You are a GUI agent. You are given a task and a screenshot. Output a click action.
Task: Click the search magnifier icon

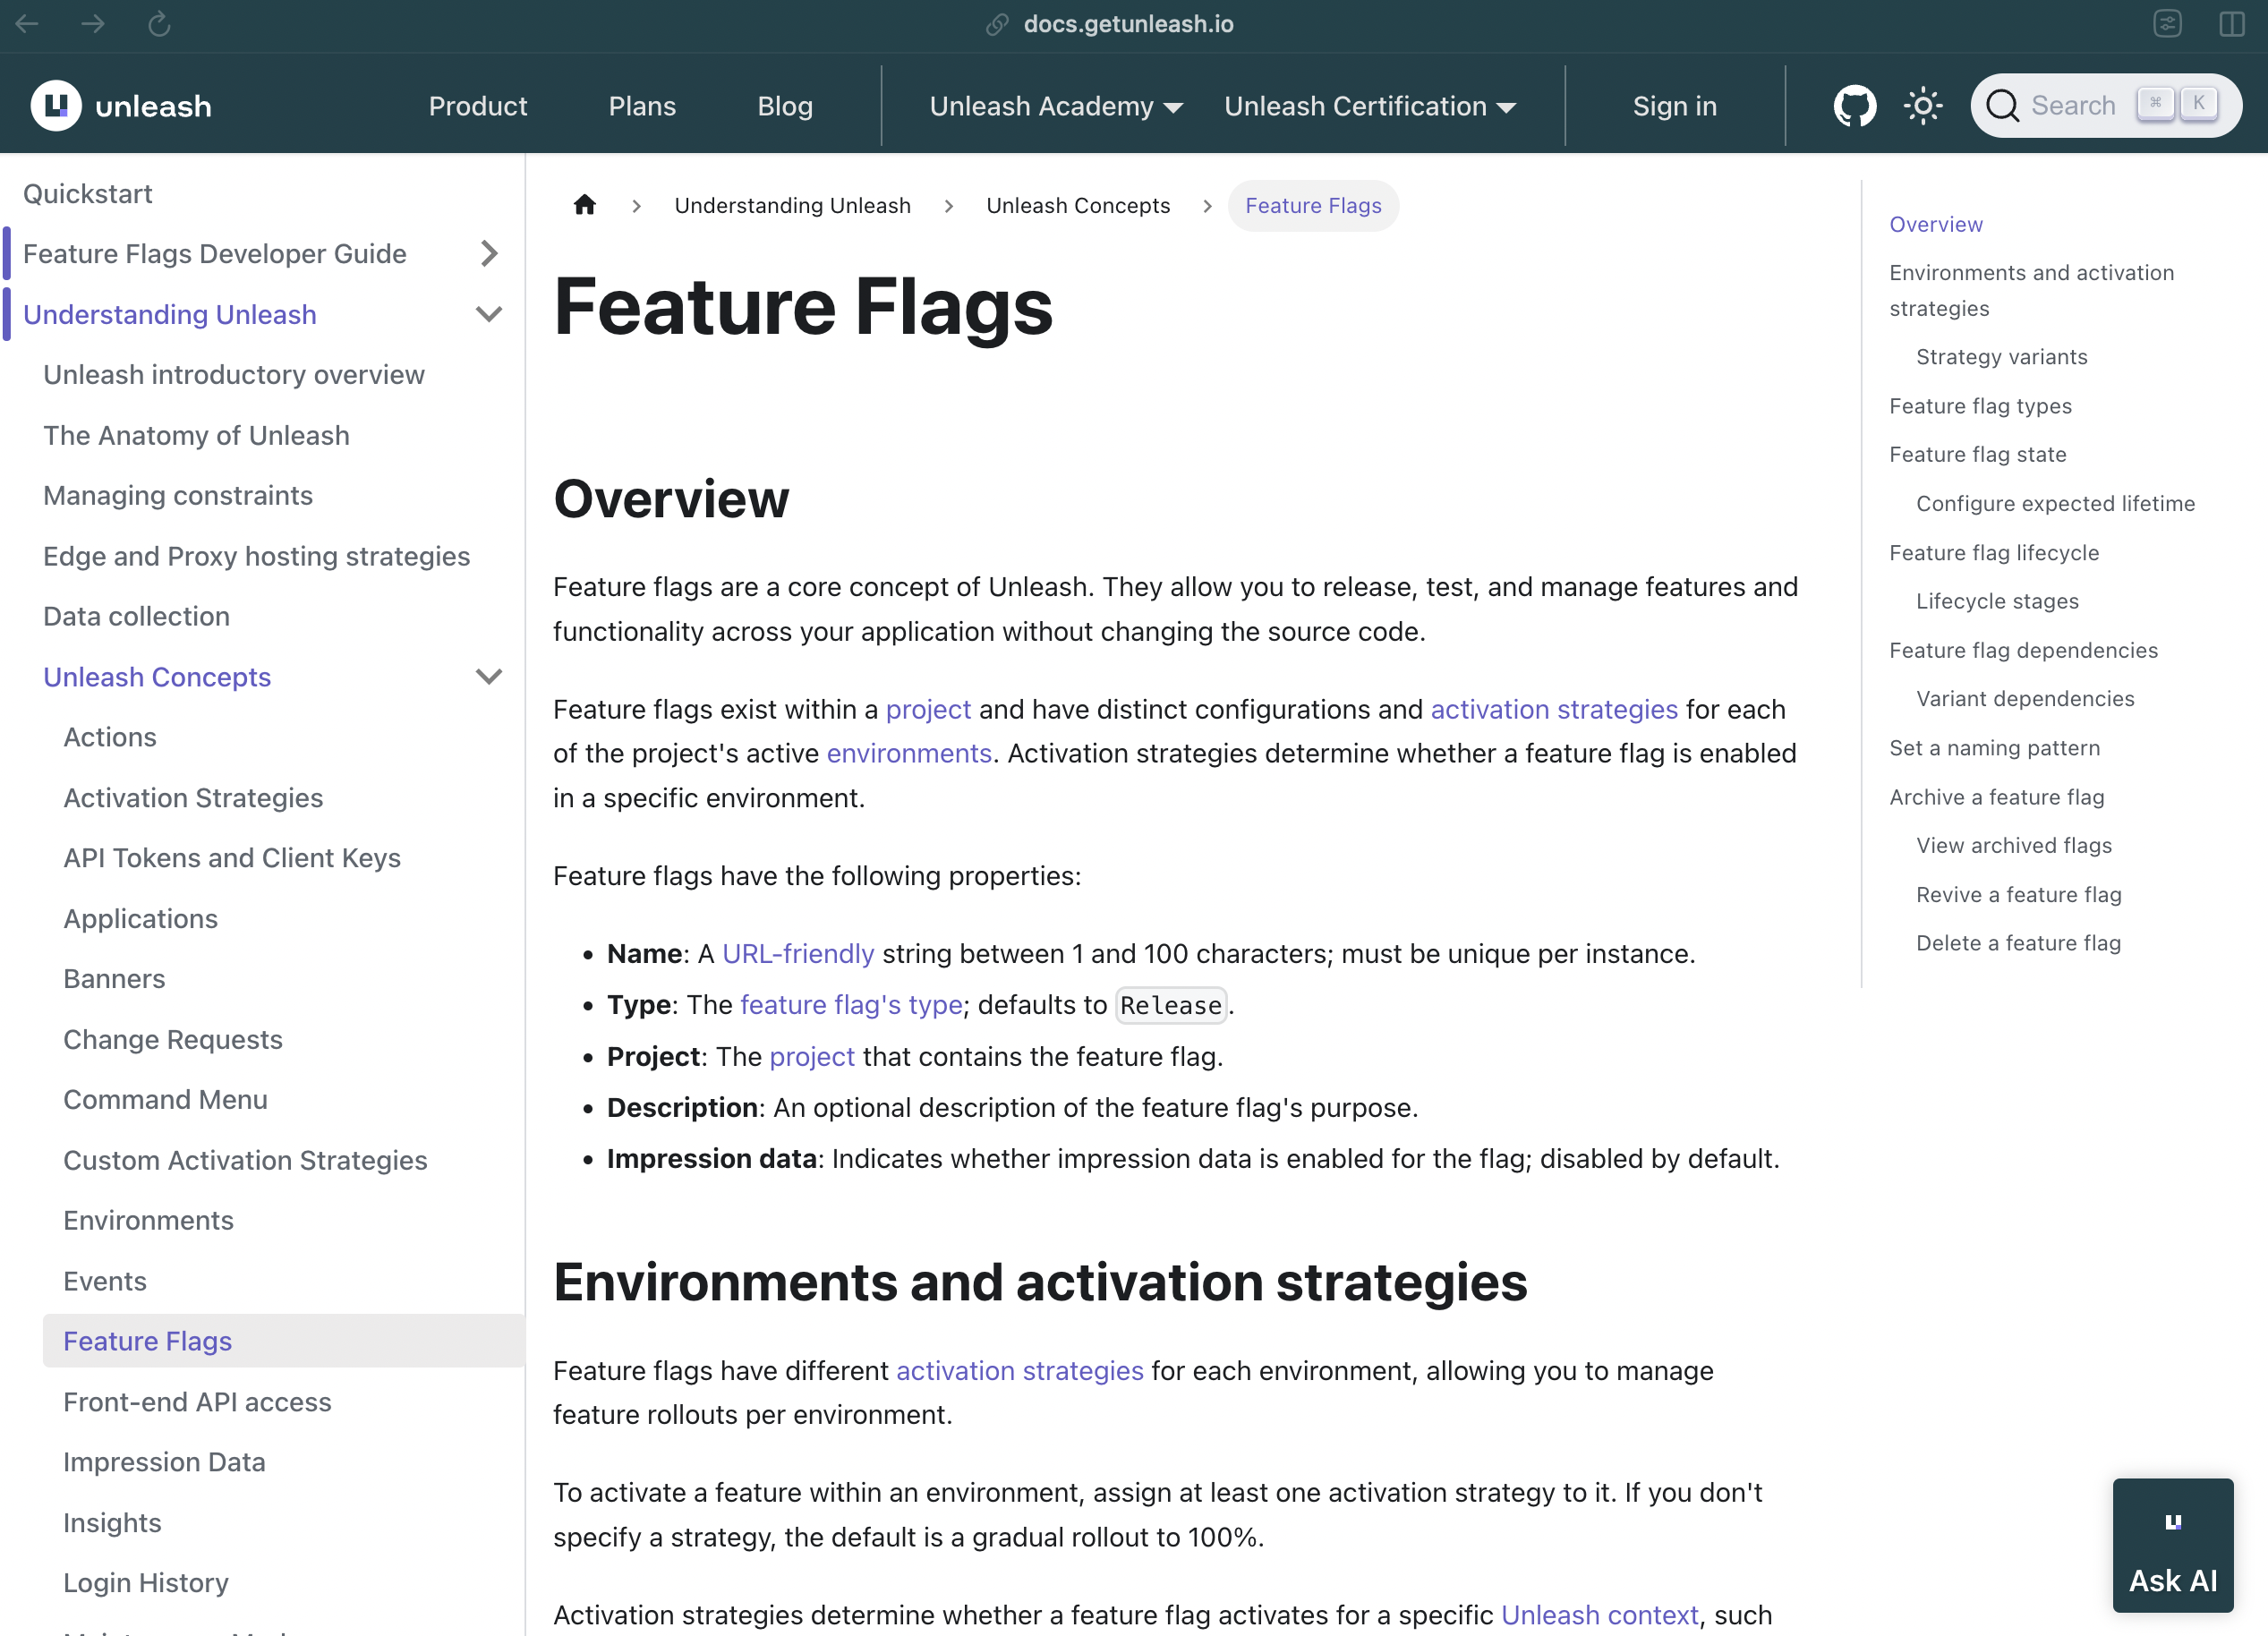(2002, 106)
